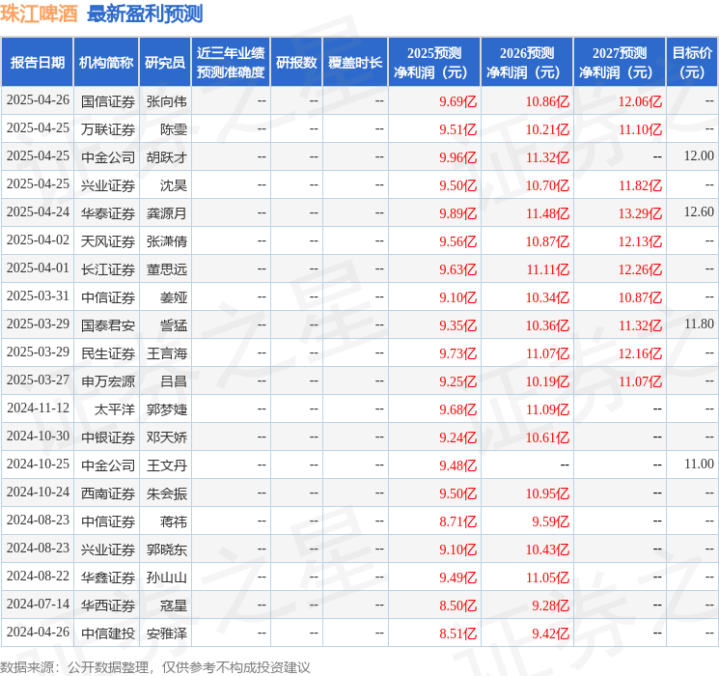The width and height of the screenshot is (719, 676).
Task: Click 12.06亿 in the 2027 column
Action: [640, 101]
